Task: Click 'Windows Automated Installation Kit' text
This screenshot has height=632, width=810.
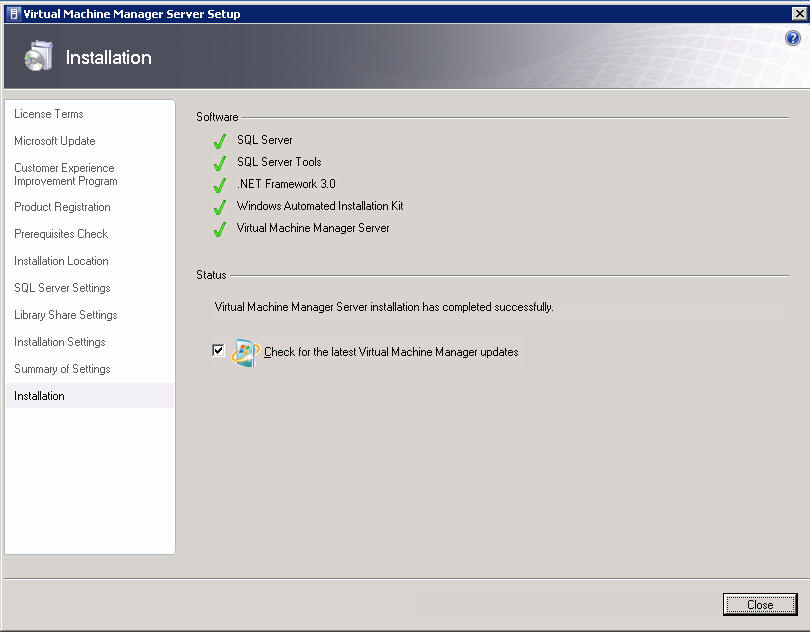Action: [320, 206]
